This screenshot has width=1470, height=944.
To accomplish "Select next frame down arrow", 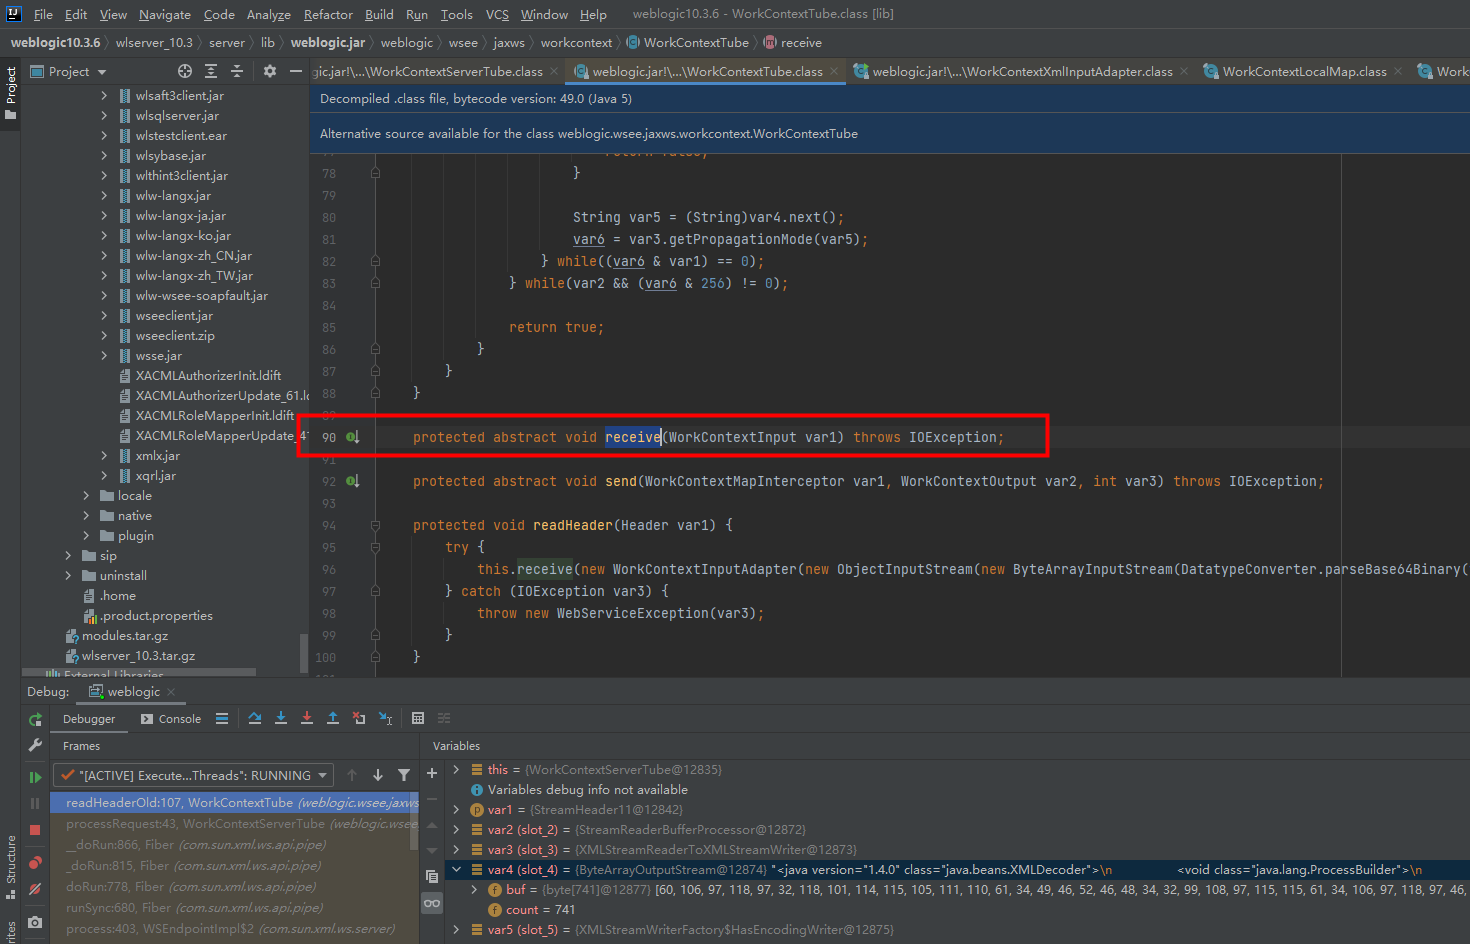I will coord(378,775).
